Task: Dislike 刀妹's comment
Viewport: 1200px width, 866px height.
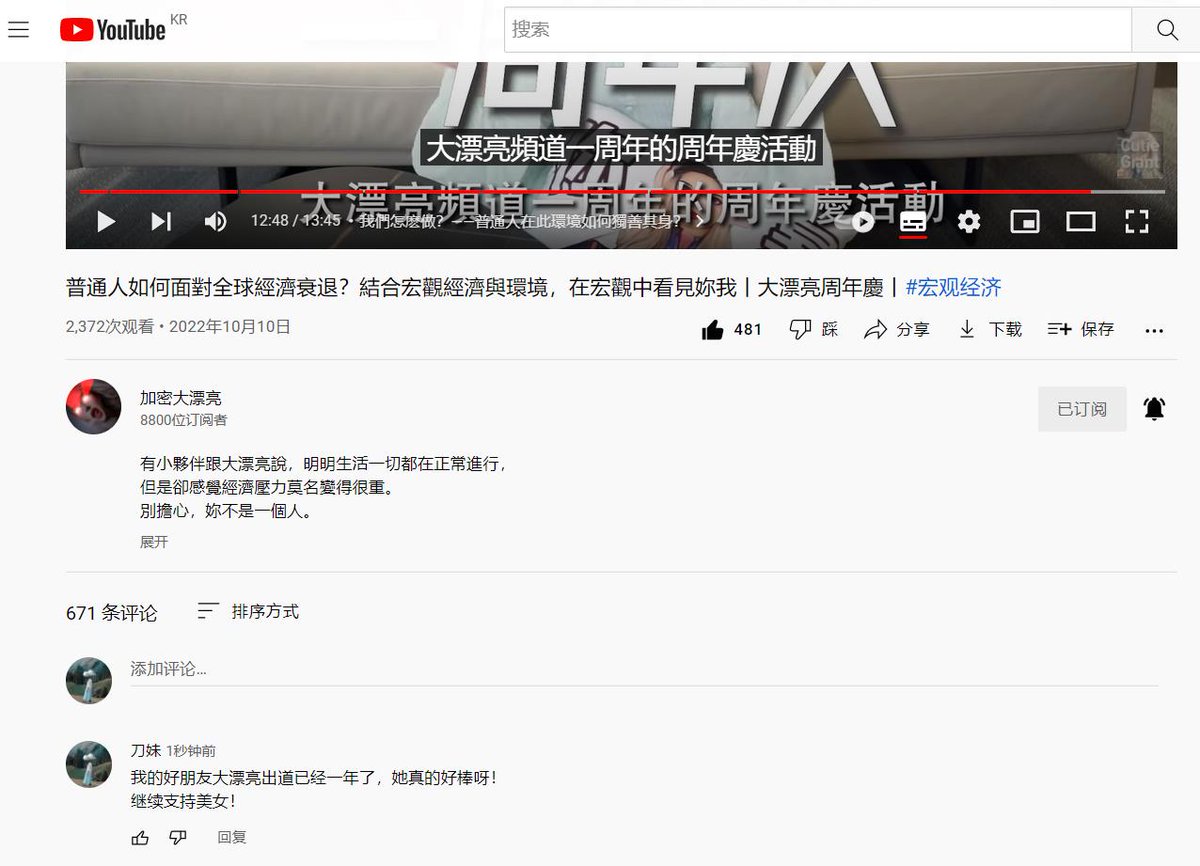Action: (177, 837)
